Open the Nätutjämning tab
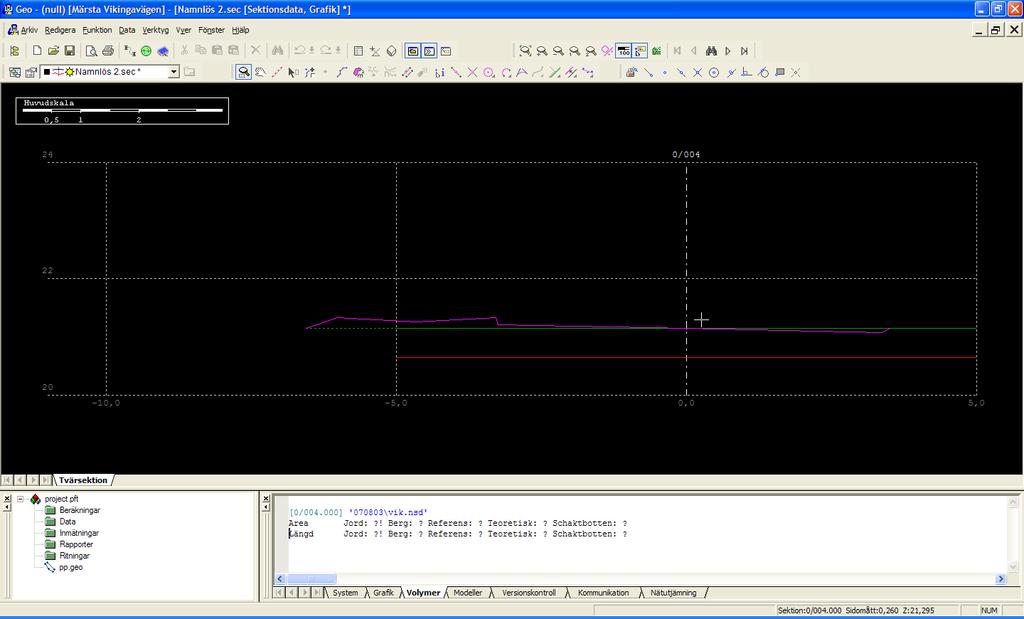Image resolution: width=1024 pixels, height=619 pixels. tap(673, 593)
